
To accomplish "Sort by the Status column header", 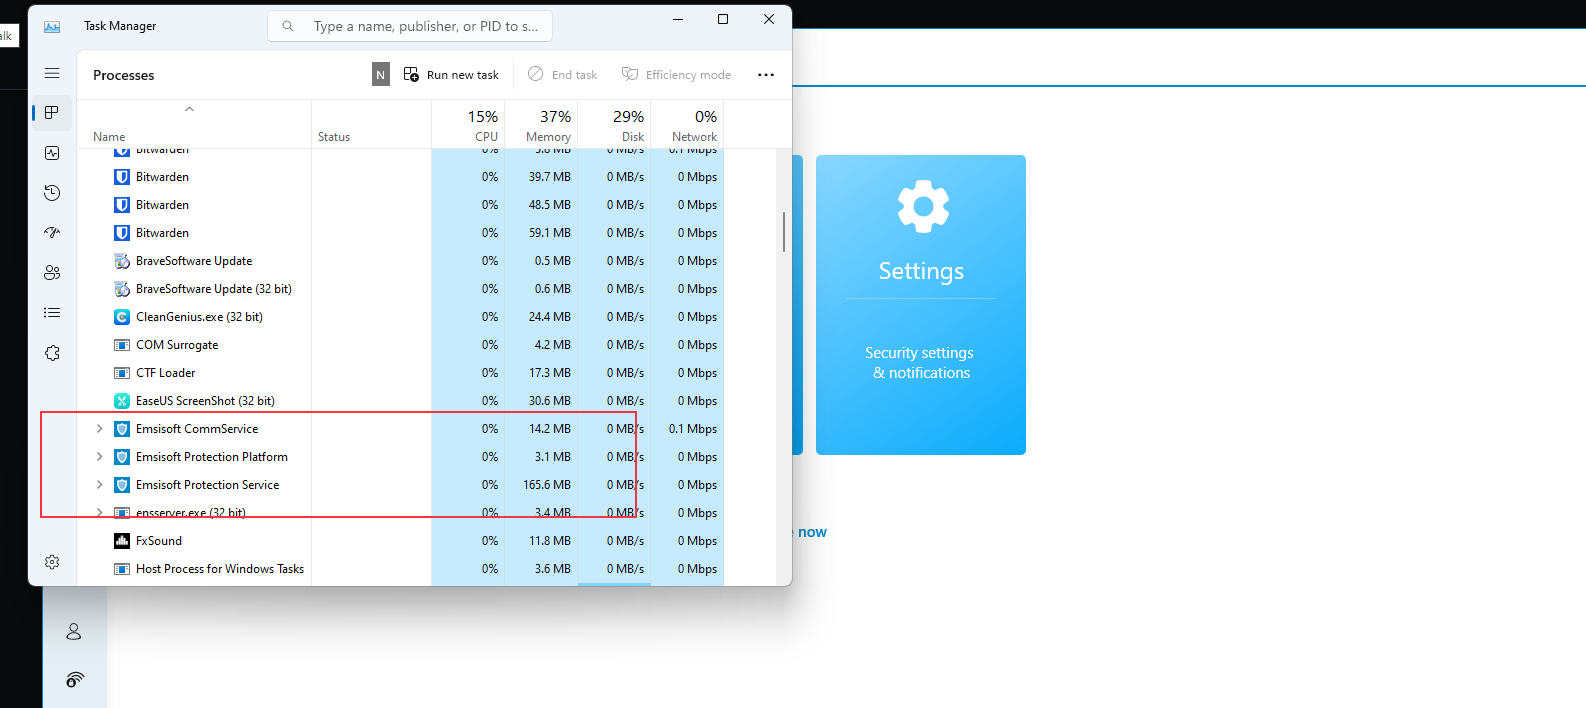I will click(334, 137).
